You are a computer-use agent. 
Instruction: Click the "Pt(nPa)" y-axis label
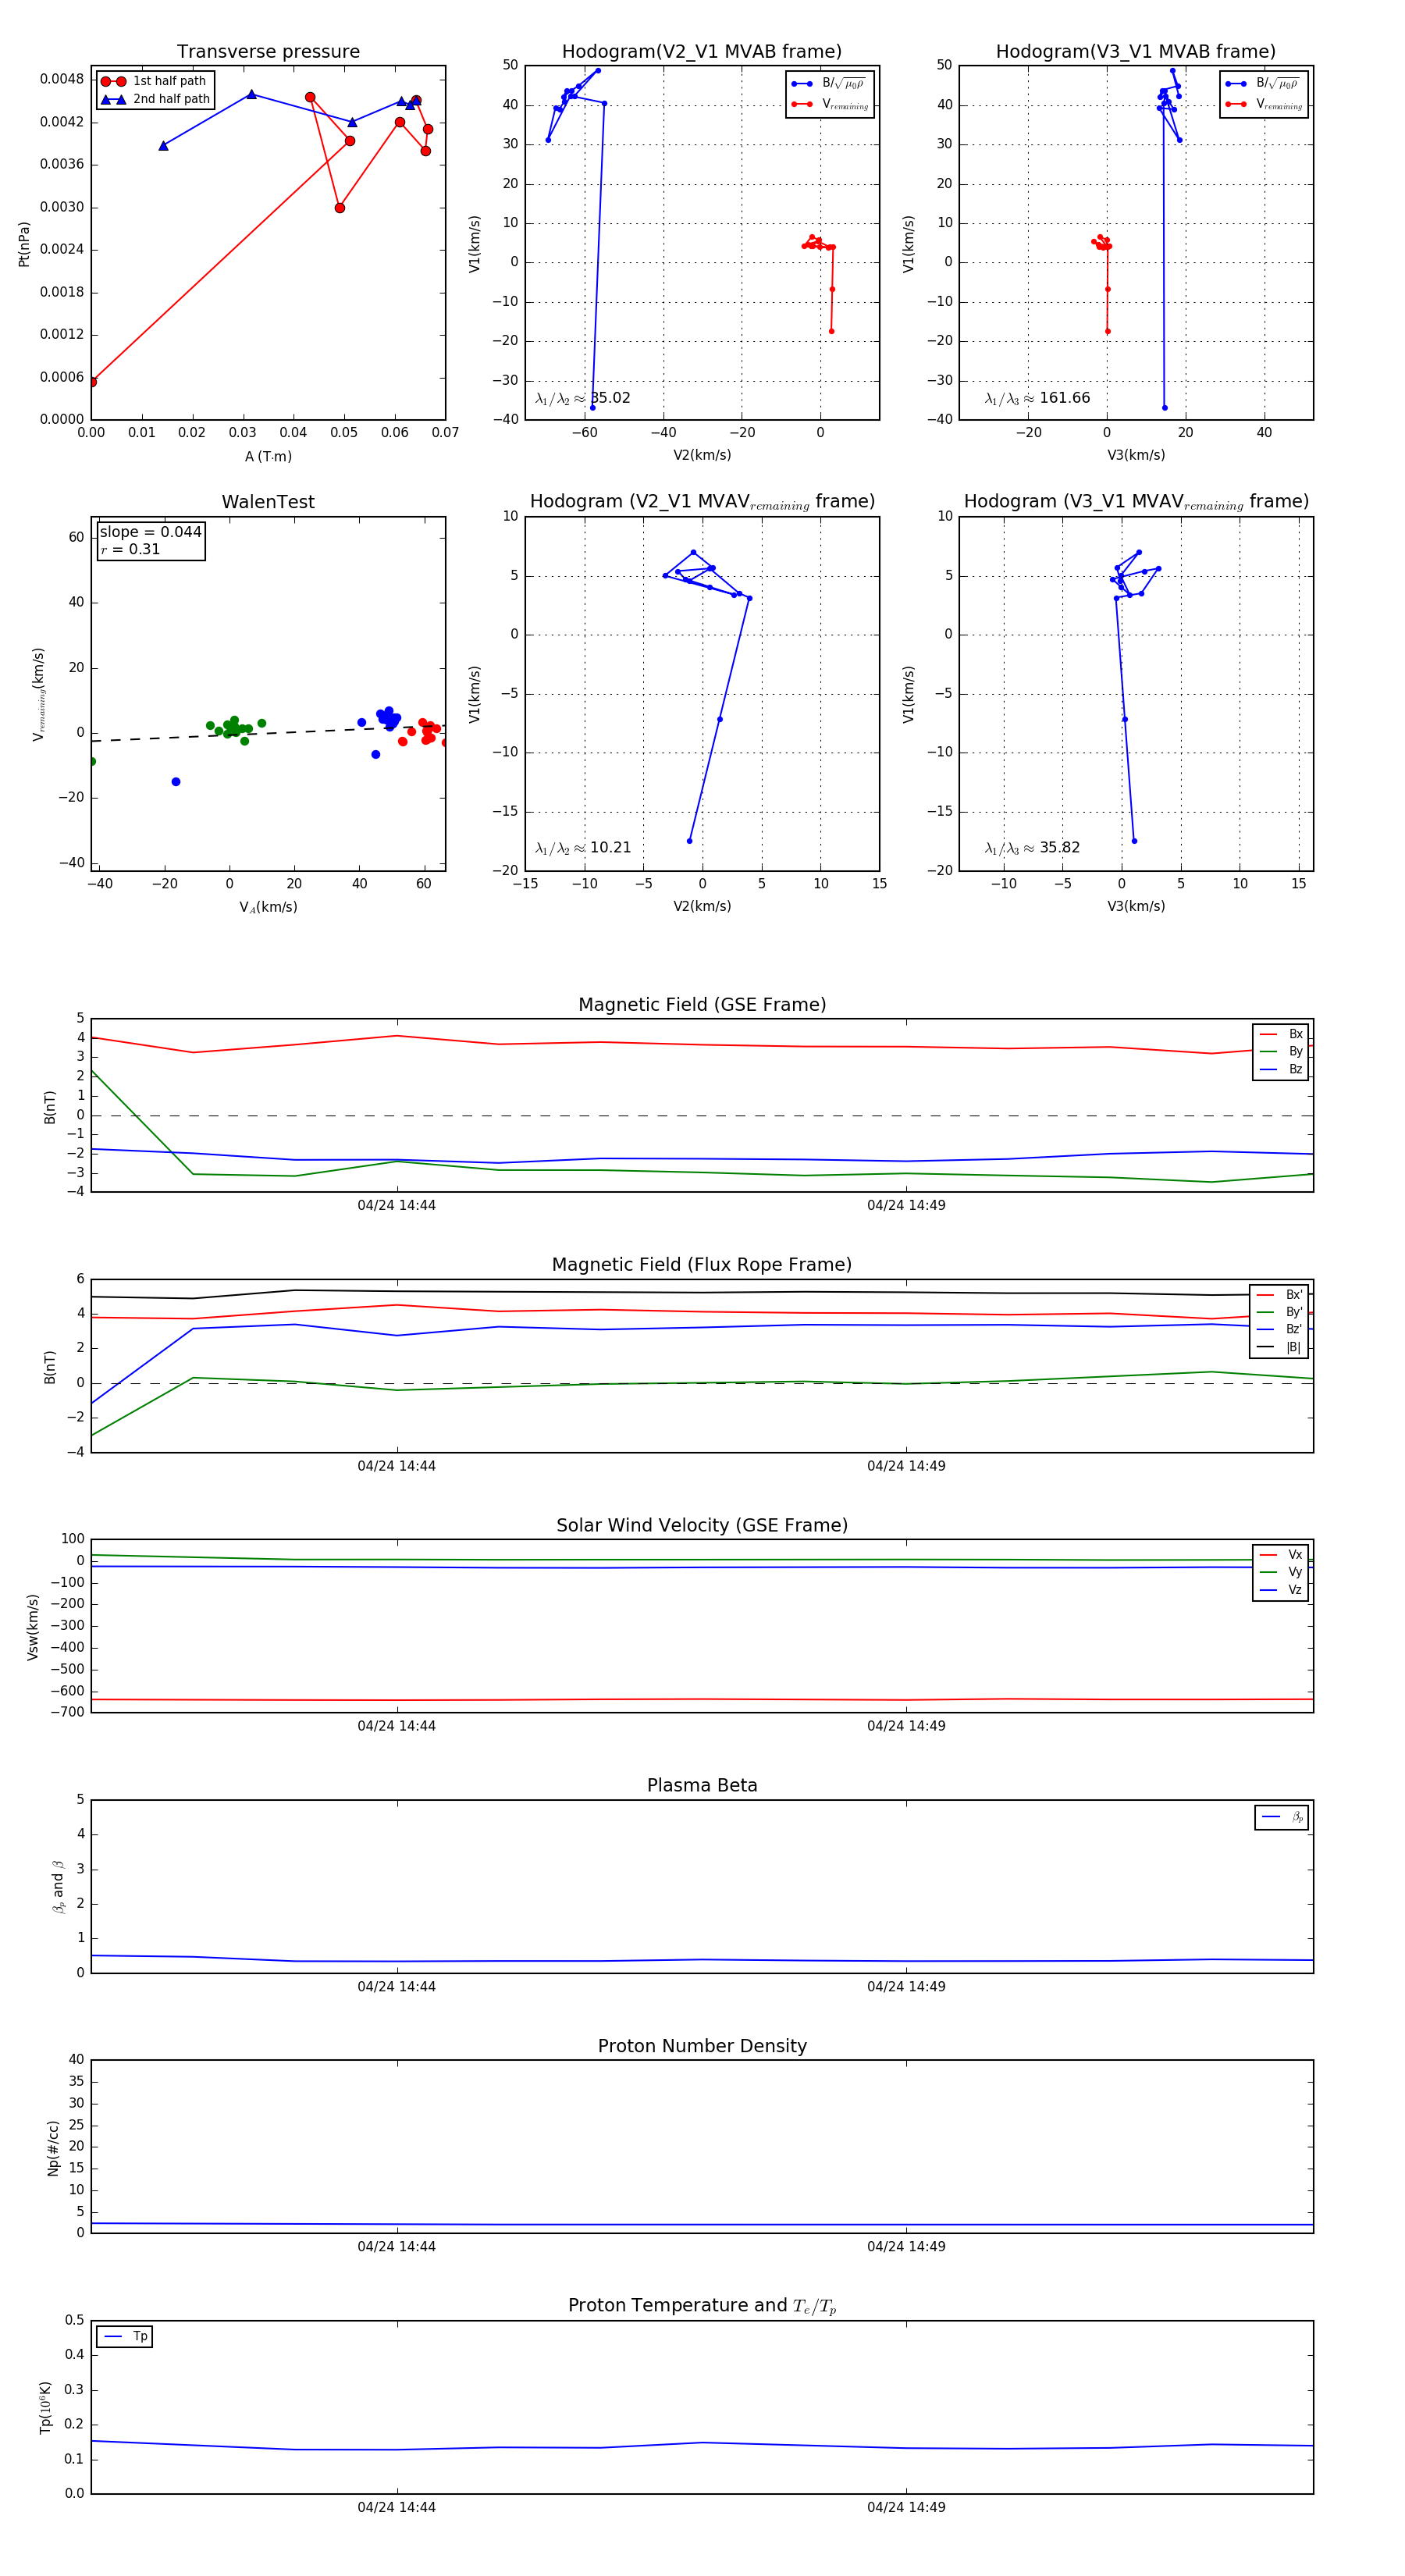[24, 244]
